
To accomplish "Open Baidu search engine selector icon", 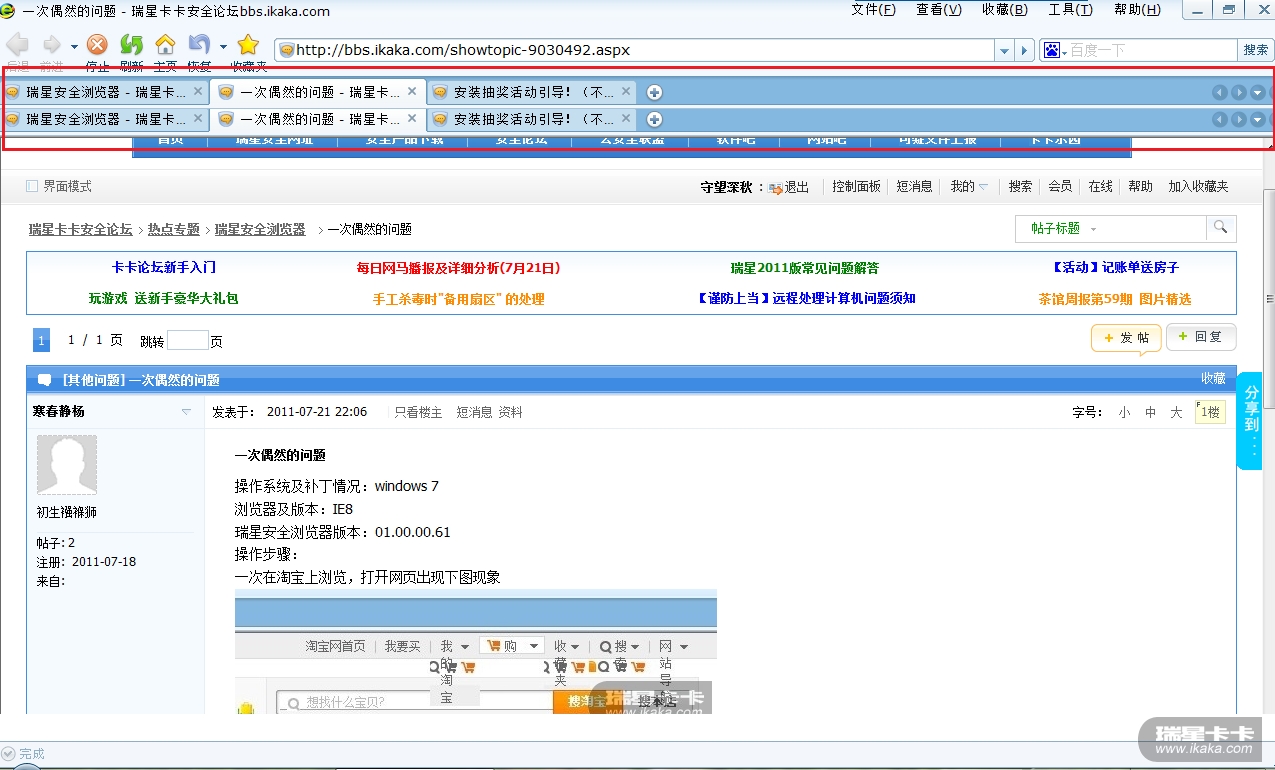I will 1054,50.
